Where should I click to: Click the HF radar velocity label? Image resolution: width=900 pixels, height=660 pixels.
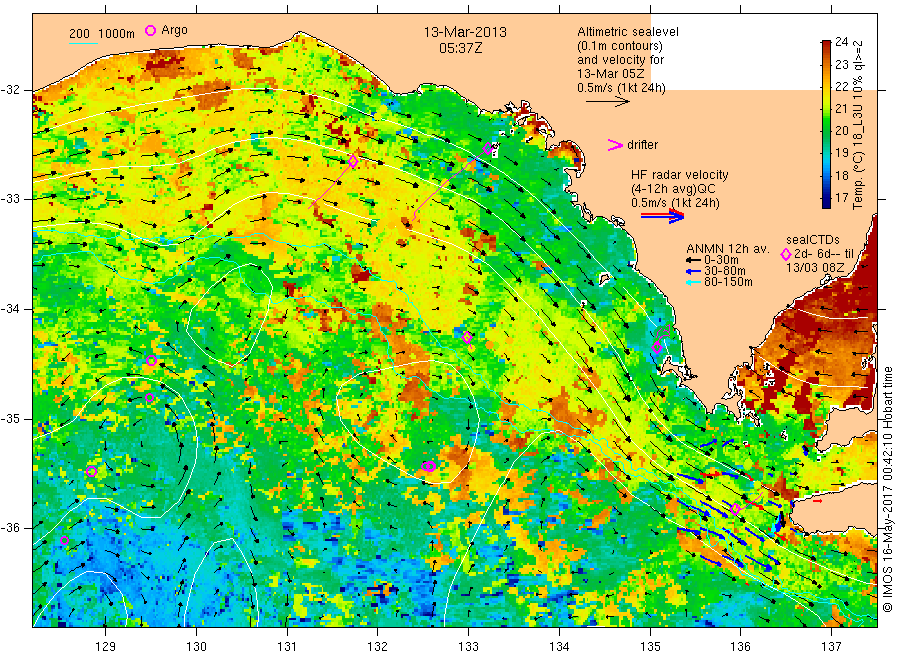click(680, 175)
